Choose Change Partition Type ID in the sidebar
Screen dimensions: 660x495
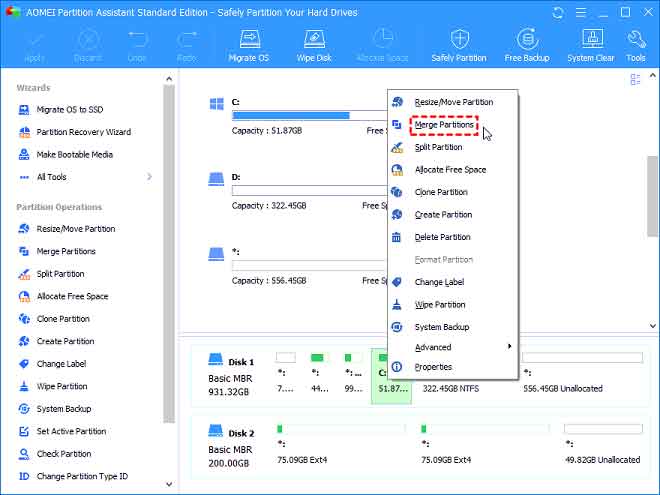[x=73, y=476]
